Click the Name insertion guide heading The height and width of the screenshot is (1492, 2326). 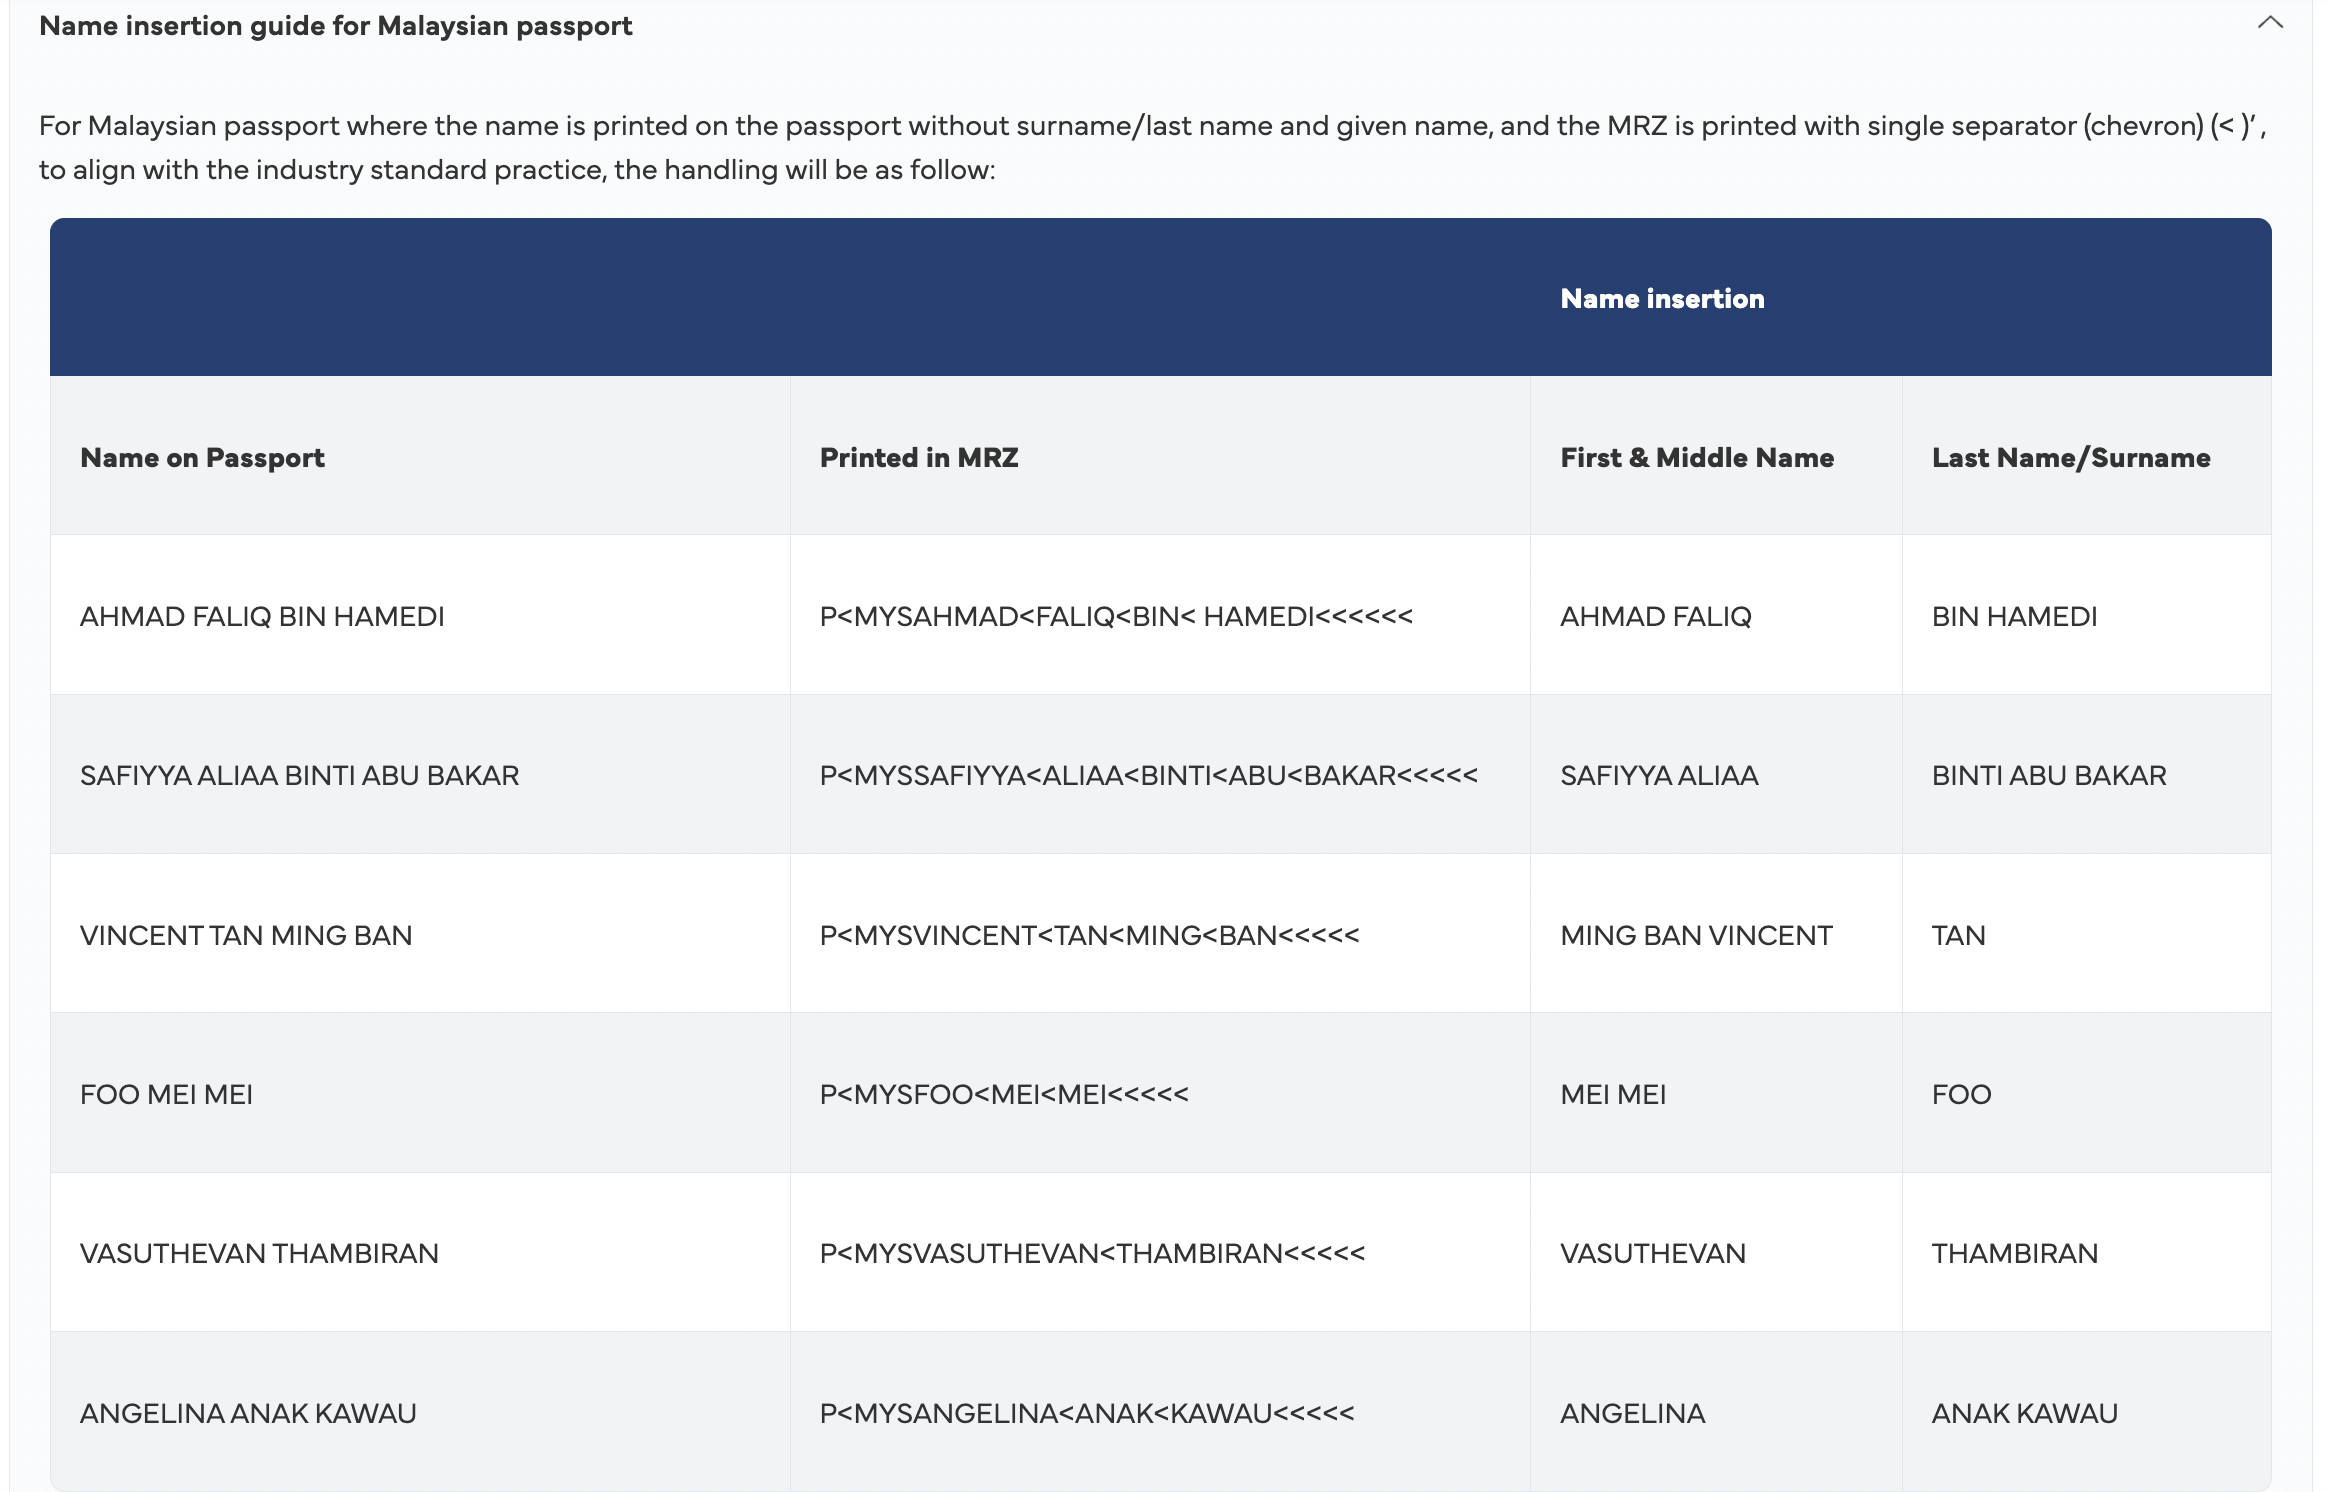pos(335,26)
